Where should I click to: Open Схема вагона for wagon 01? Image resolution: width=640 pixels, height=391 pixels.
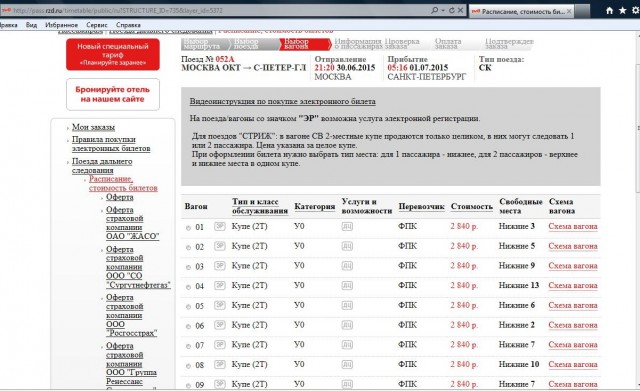coord(573,226)
